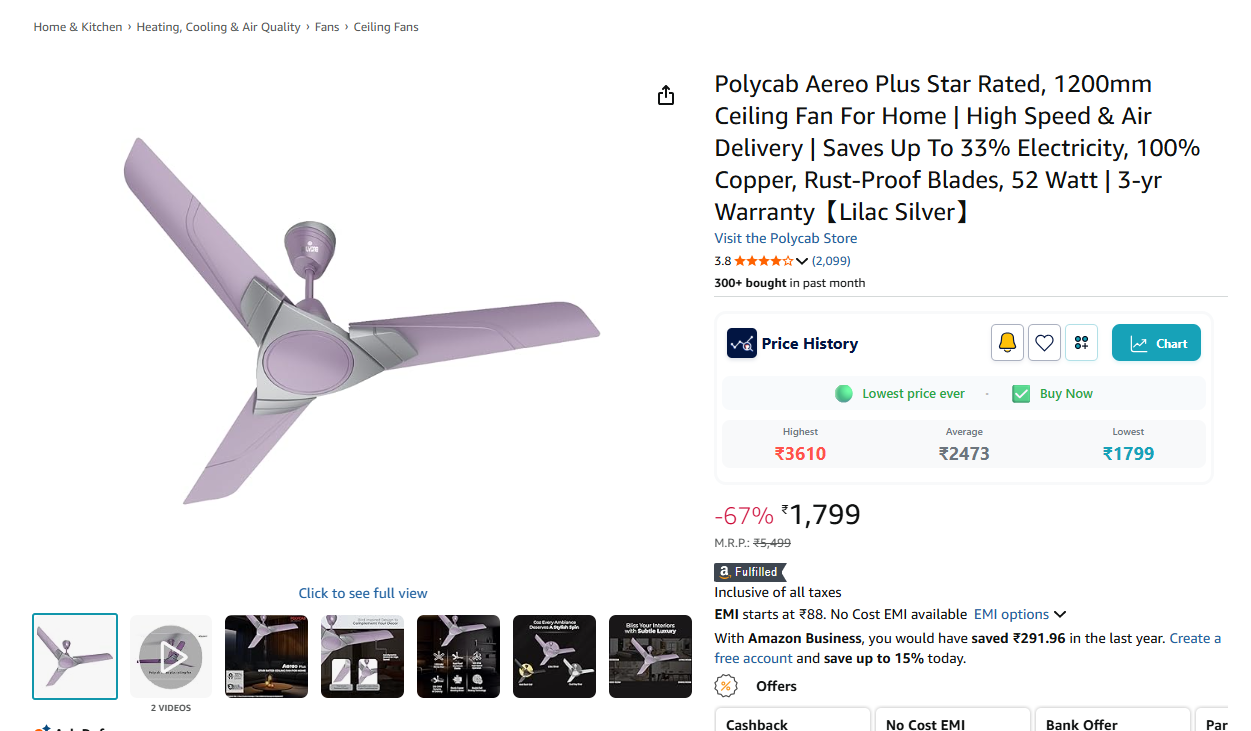The image size is (1251, 731).
Task: Add product to wishlist with heart icon
Action: pyautogui.click(x=1044, y=343)
